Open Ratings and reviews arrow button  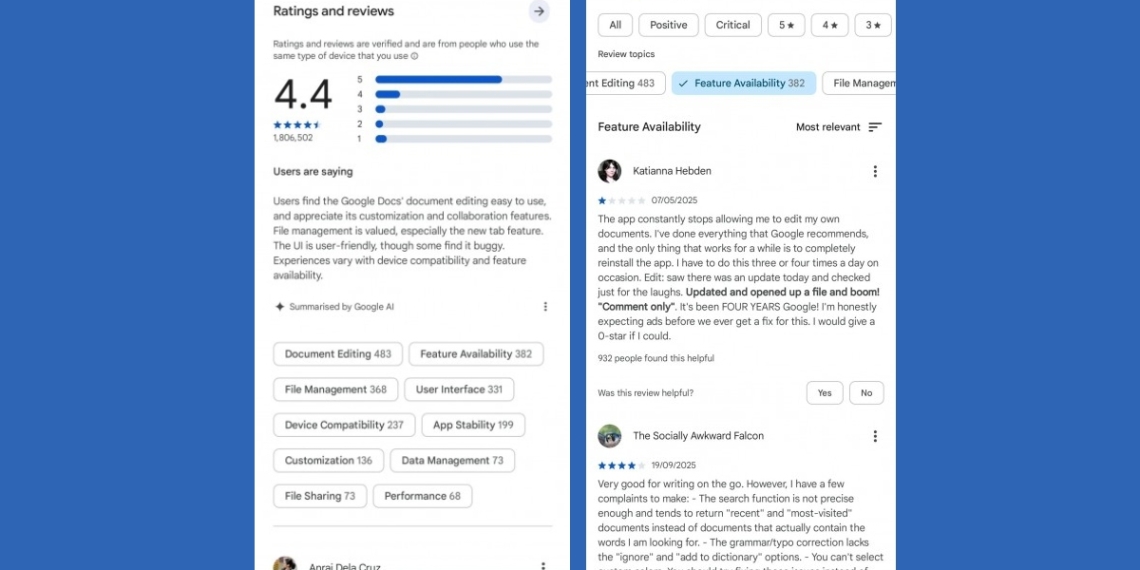(x=539, y=12)
